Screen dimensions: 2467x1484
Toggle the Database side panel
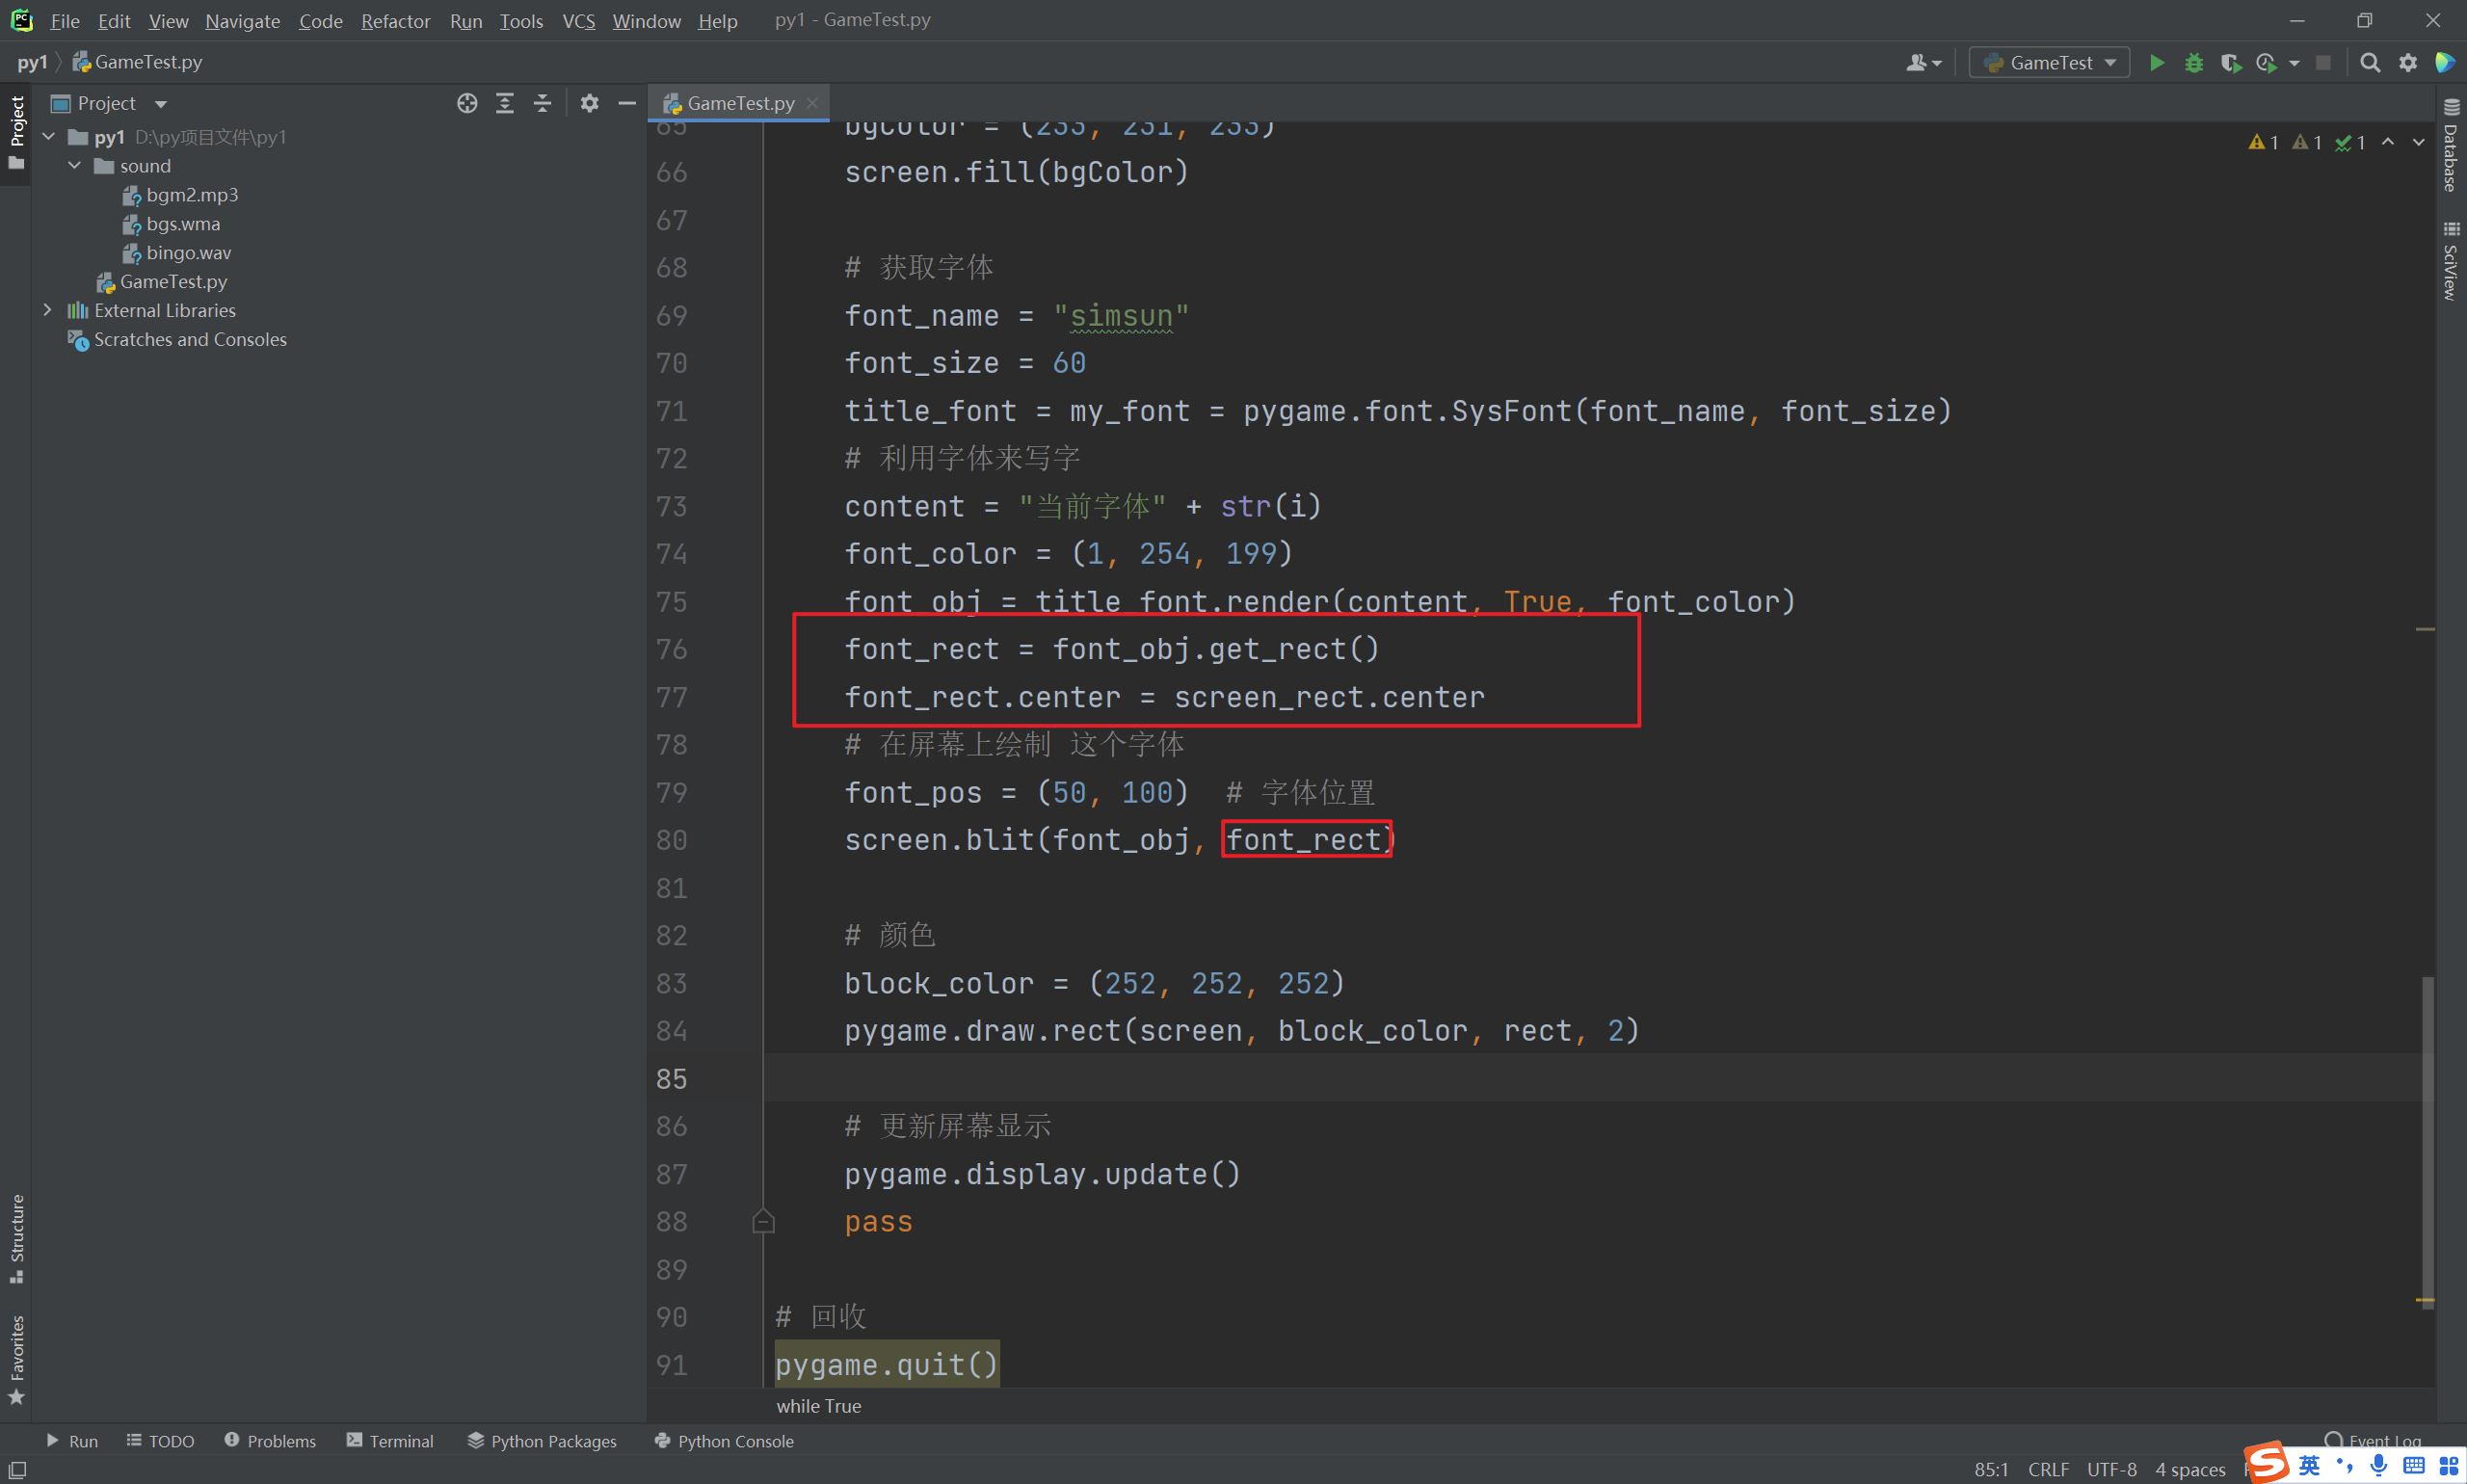pyautogui.click(x=2450, y=148)
